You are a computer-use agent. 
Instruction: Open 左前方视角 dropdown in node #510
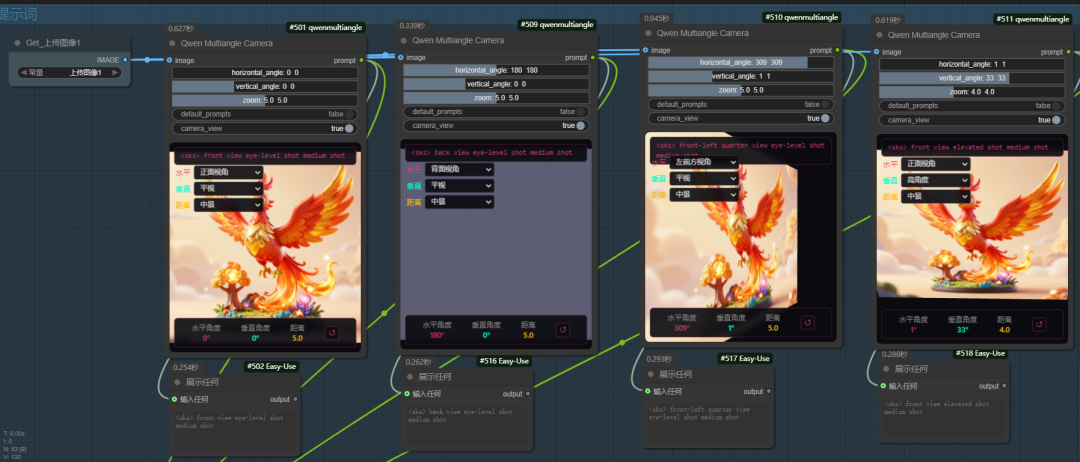[x=705, y=162]
